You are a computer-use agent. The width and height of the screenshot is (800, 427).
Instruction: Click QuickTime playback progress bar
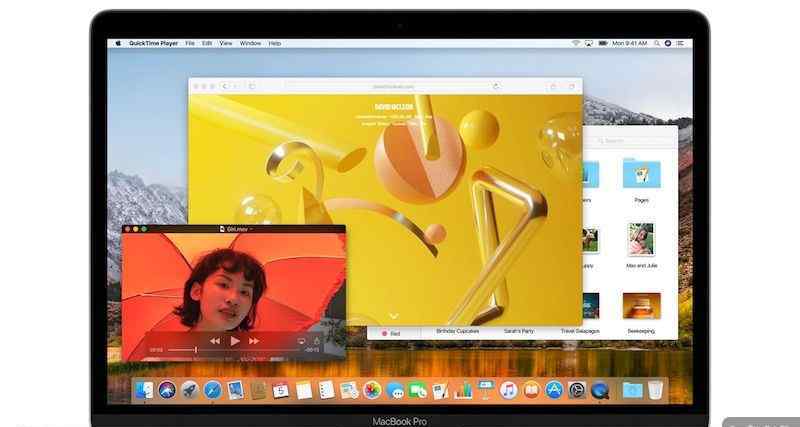click(234, 350)
